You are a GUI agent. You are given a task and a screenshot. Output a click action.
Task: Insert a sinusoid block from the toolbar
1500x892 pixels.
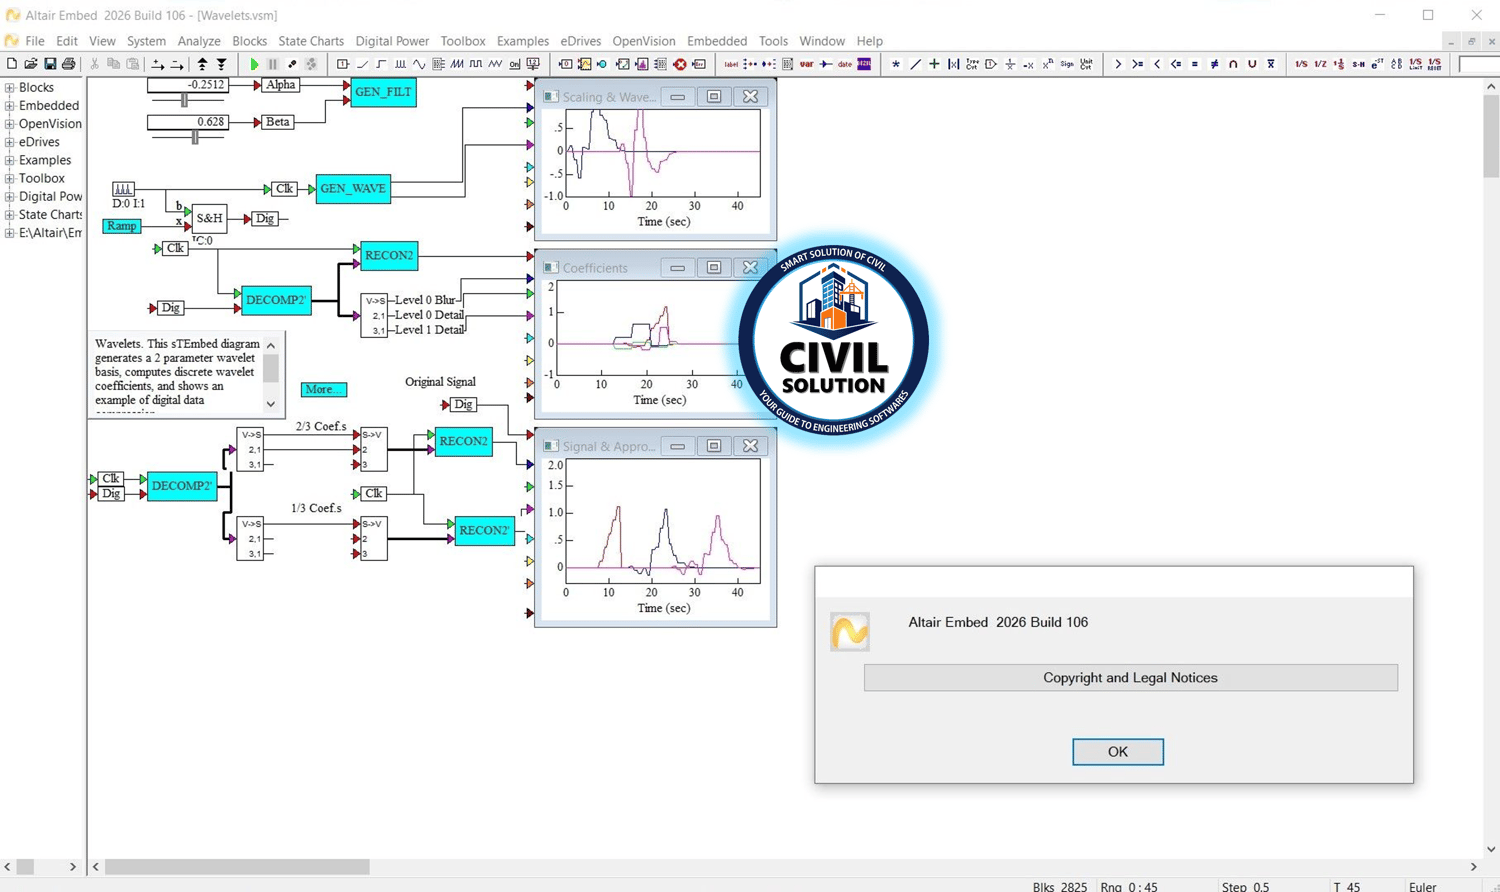pos(419,64)
